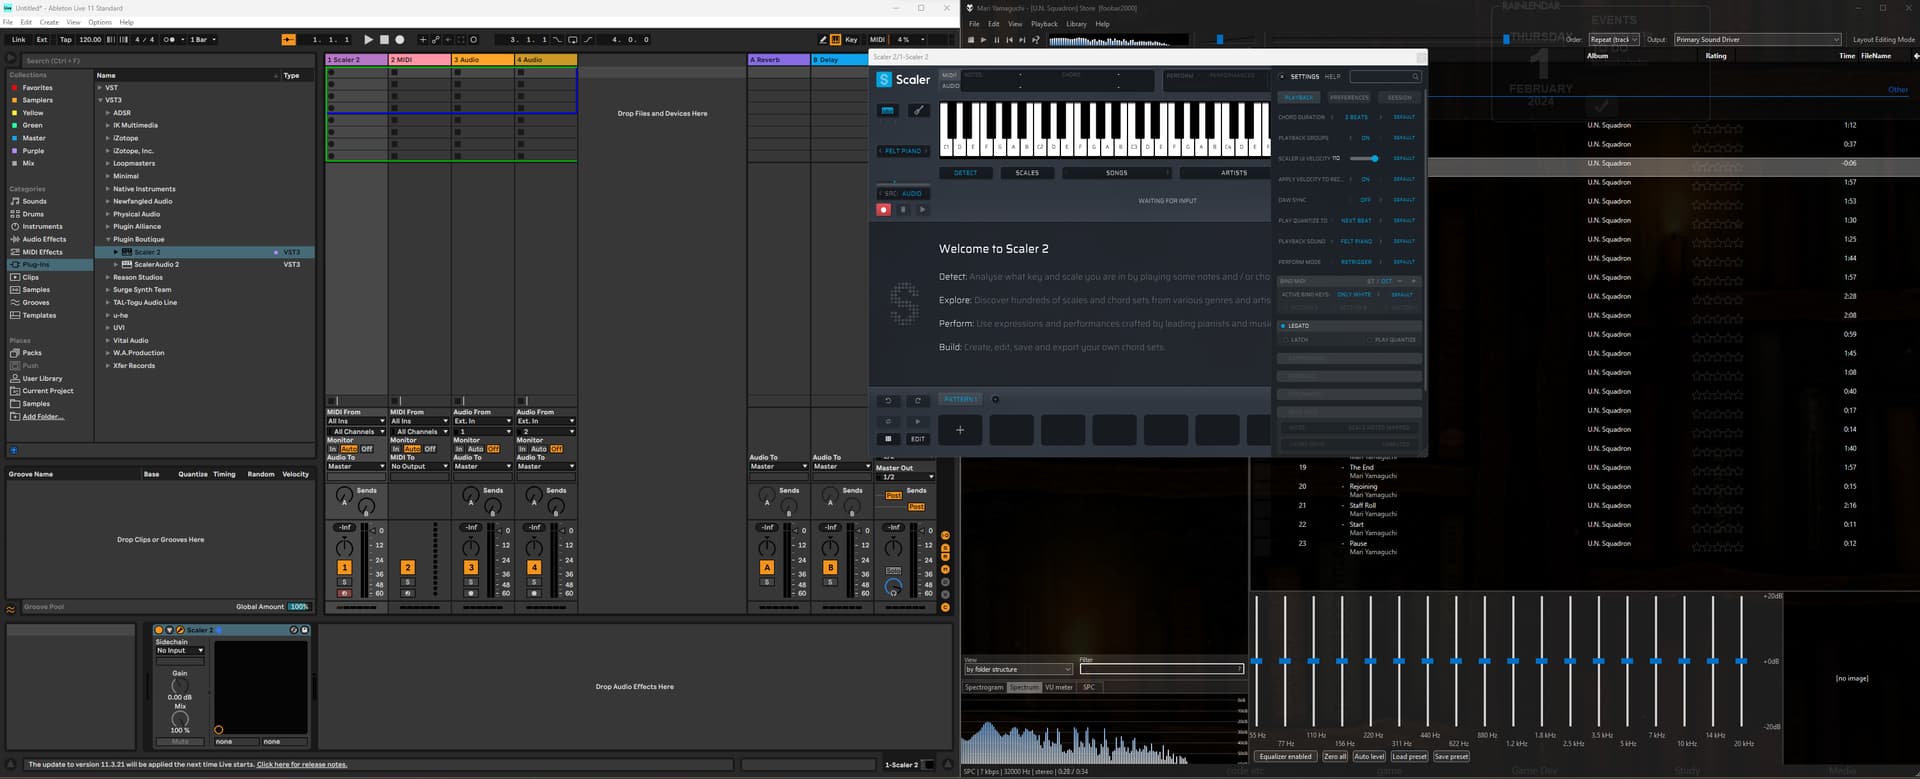Select the Favorites red collection
The width and height of the screenshot is (1920, 779).
tap(37, 88)
